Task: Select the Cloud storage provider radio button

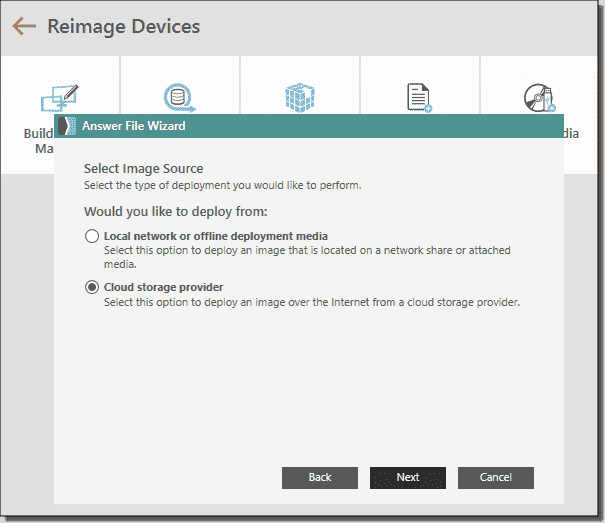Action: point(92,287)
